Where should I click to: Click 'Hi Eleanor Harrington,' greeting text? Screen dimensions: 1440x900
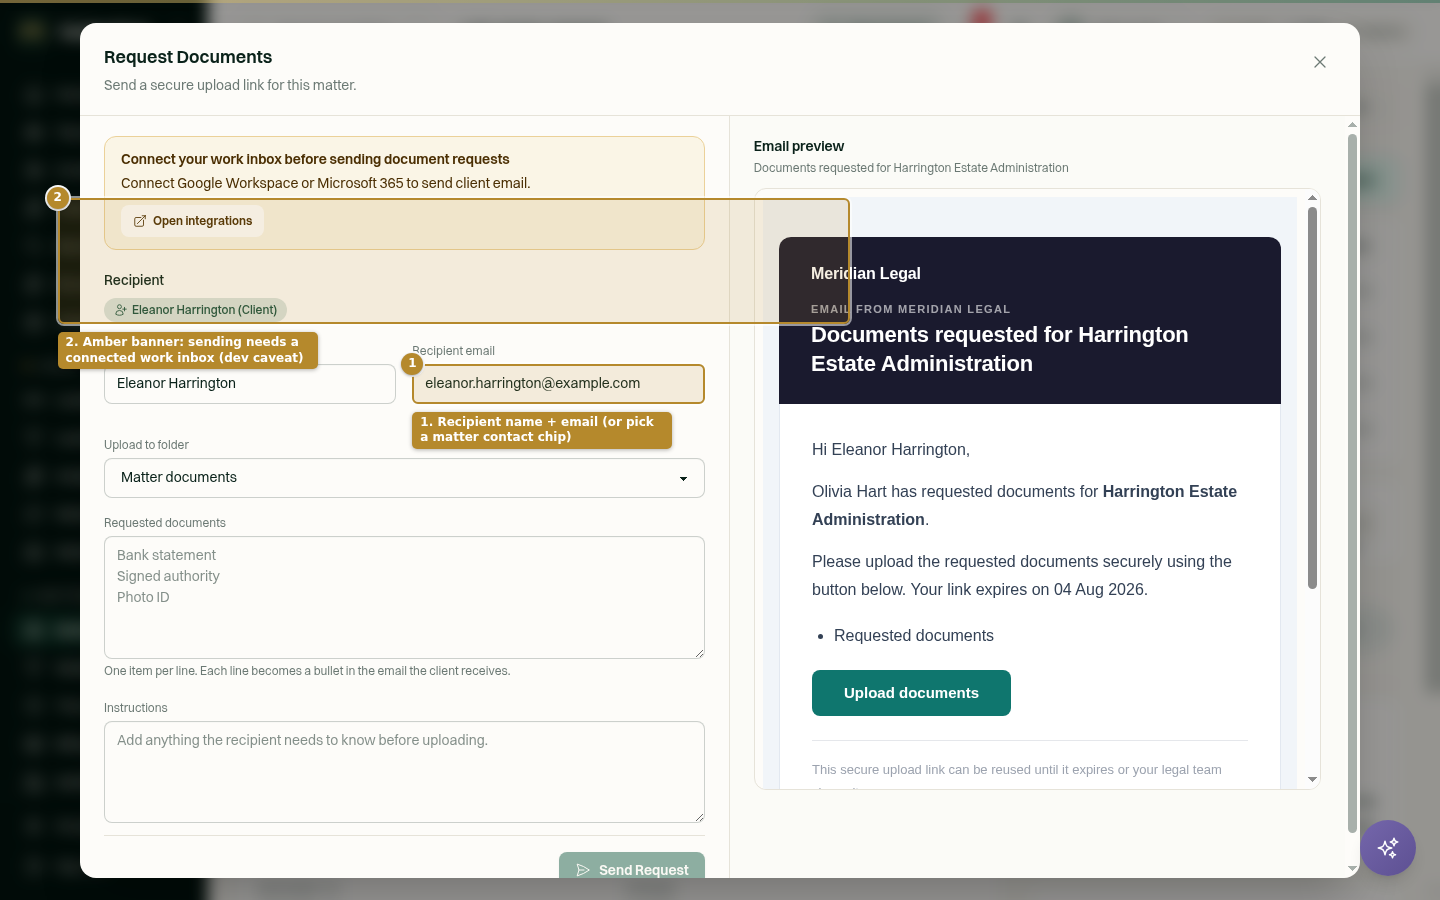pyautogui.click(x=891, y=450)
